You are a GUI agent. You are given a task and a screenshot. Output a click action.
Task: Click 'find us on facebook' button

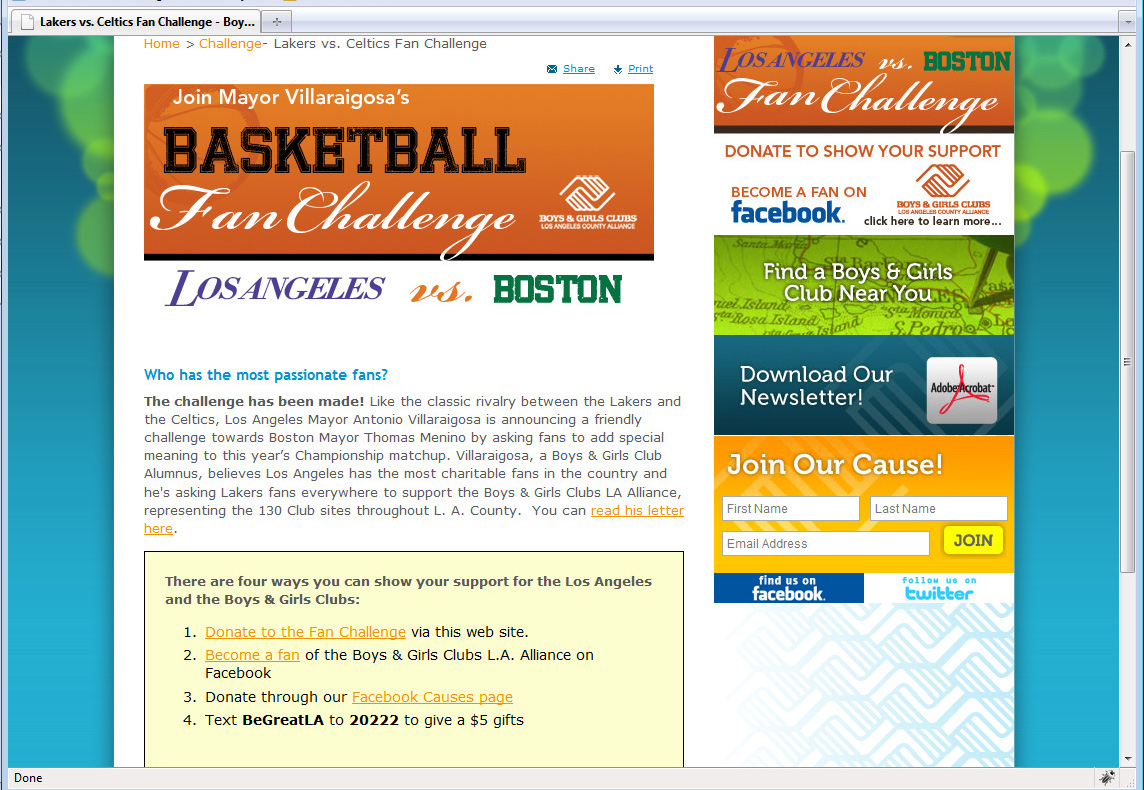[x=789, y=588]
